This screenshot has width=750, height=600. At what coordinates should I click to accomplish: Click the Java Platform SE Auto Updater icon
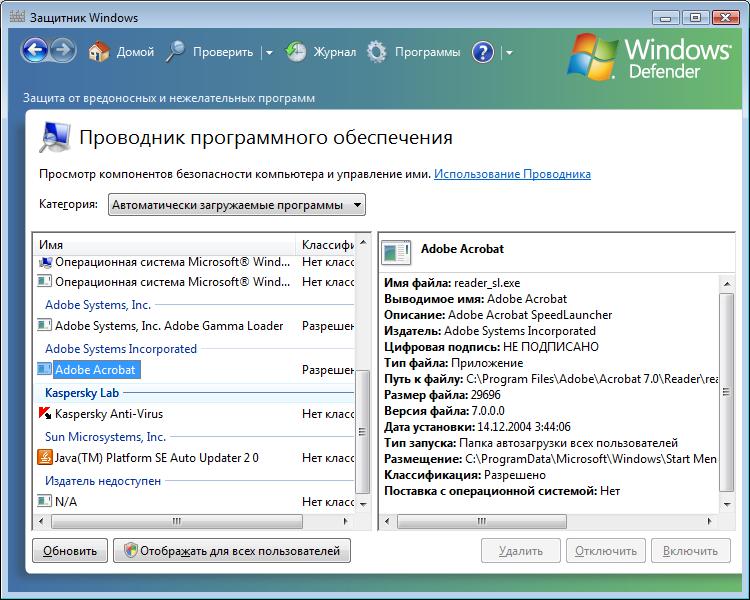click(44, 457)
